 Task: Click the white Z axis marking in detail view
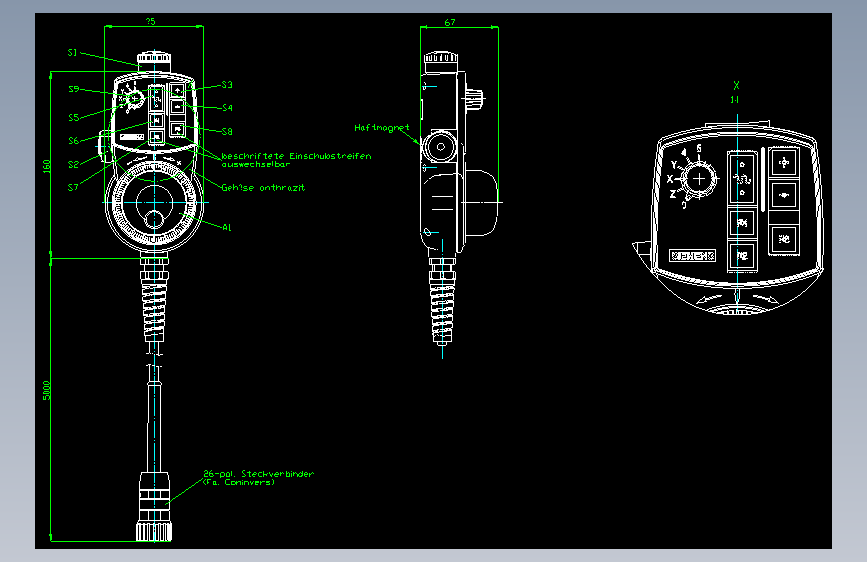(x=672, y=194)
